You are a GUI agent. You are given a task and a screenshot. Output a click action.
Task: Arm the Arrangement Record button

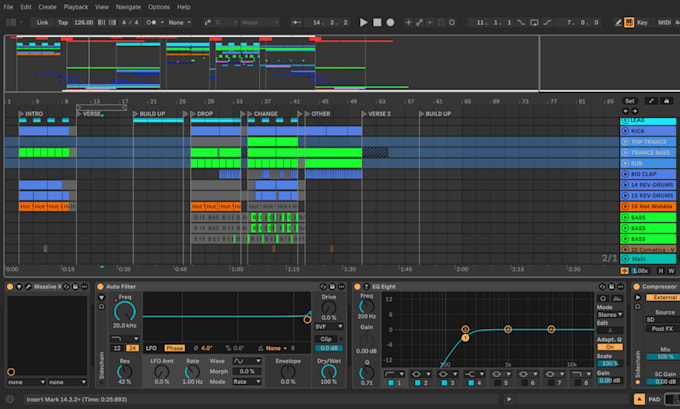point(390,22)
